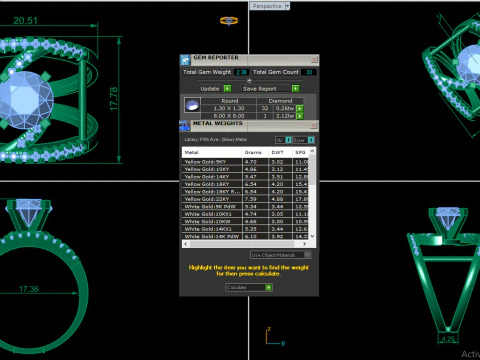
Task: Click the 20.51 width dimension label
Action: tap(25, 21)
